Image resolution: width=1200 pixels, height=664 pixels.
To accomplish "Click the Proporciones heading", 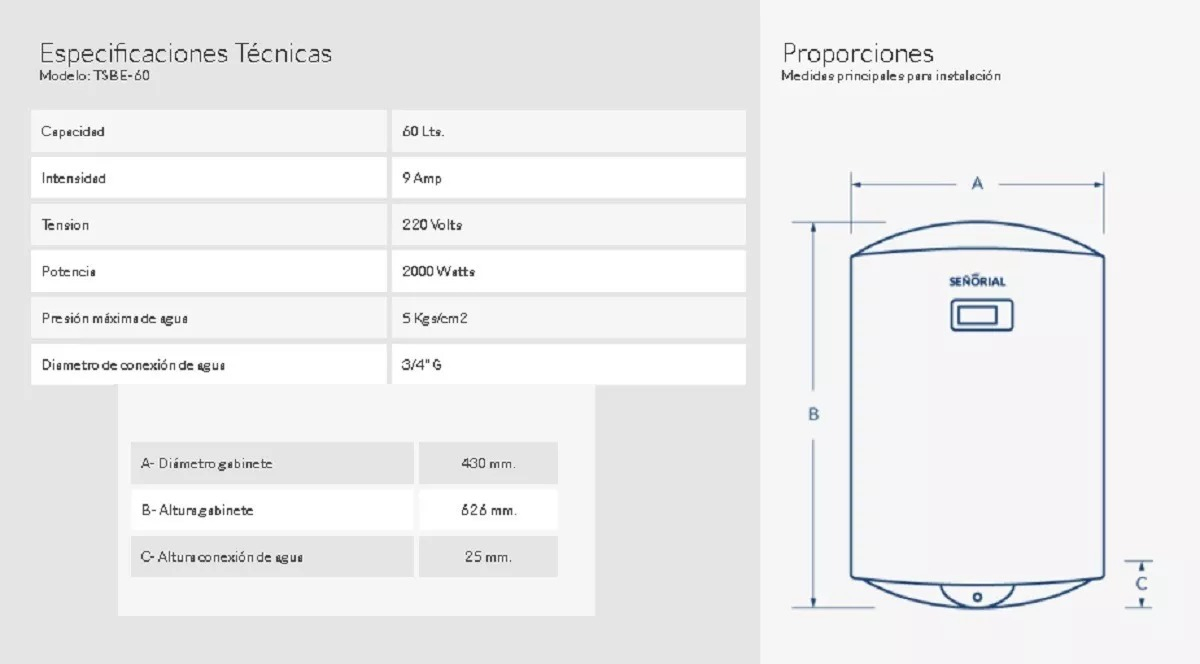I will tap(858, 53).
